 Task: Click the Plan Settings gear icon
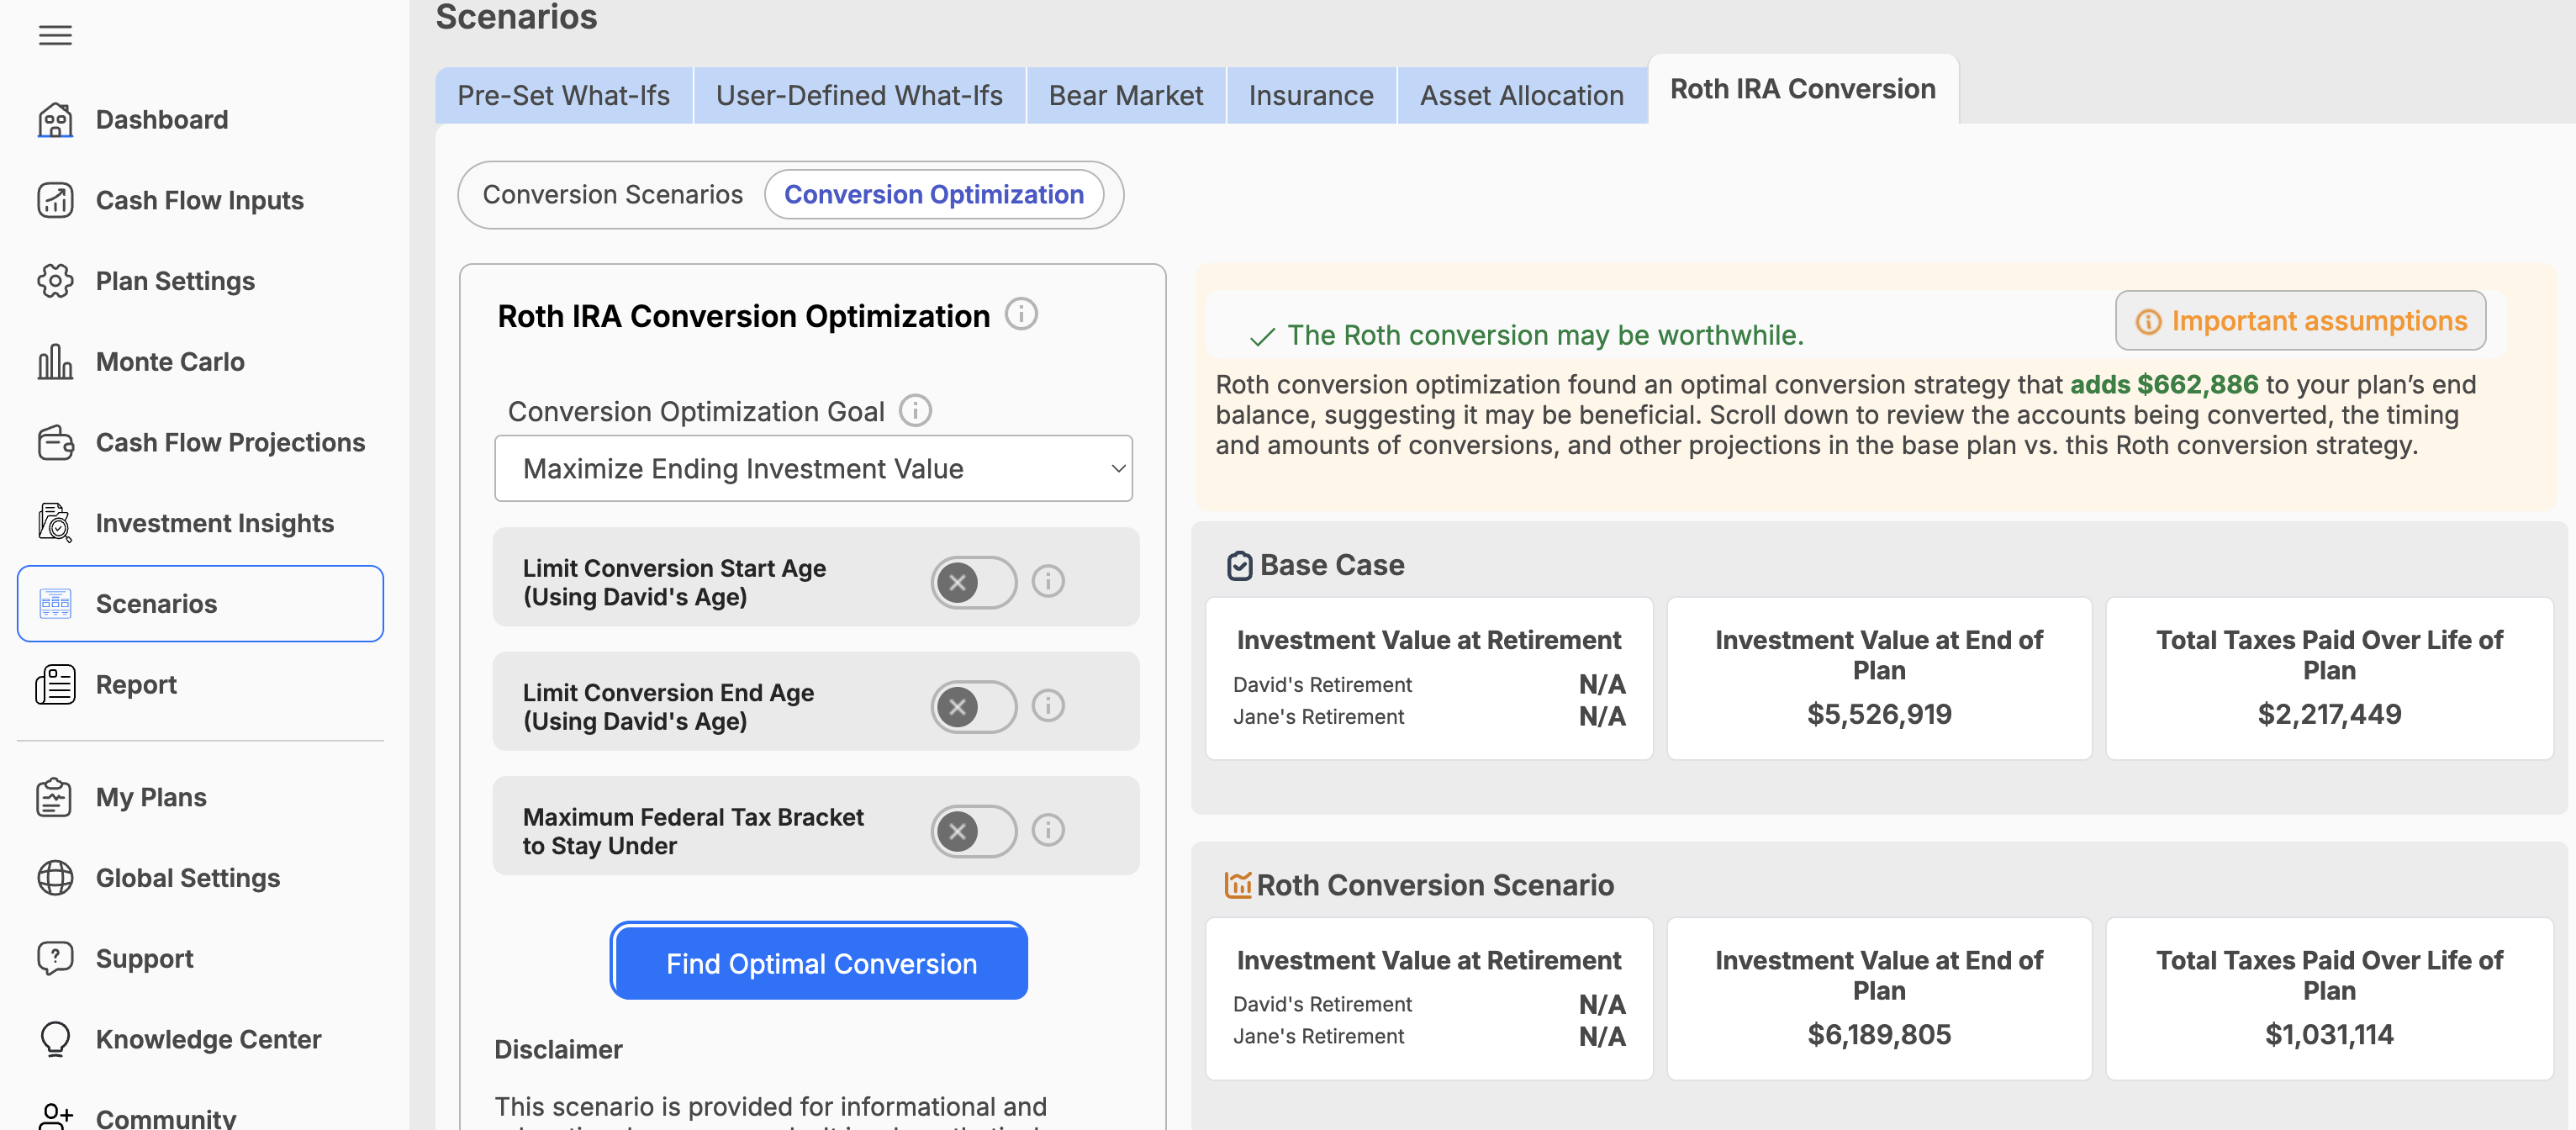55,281
